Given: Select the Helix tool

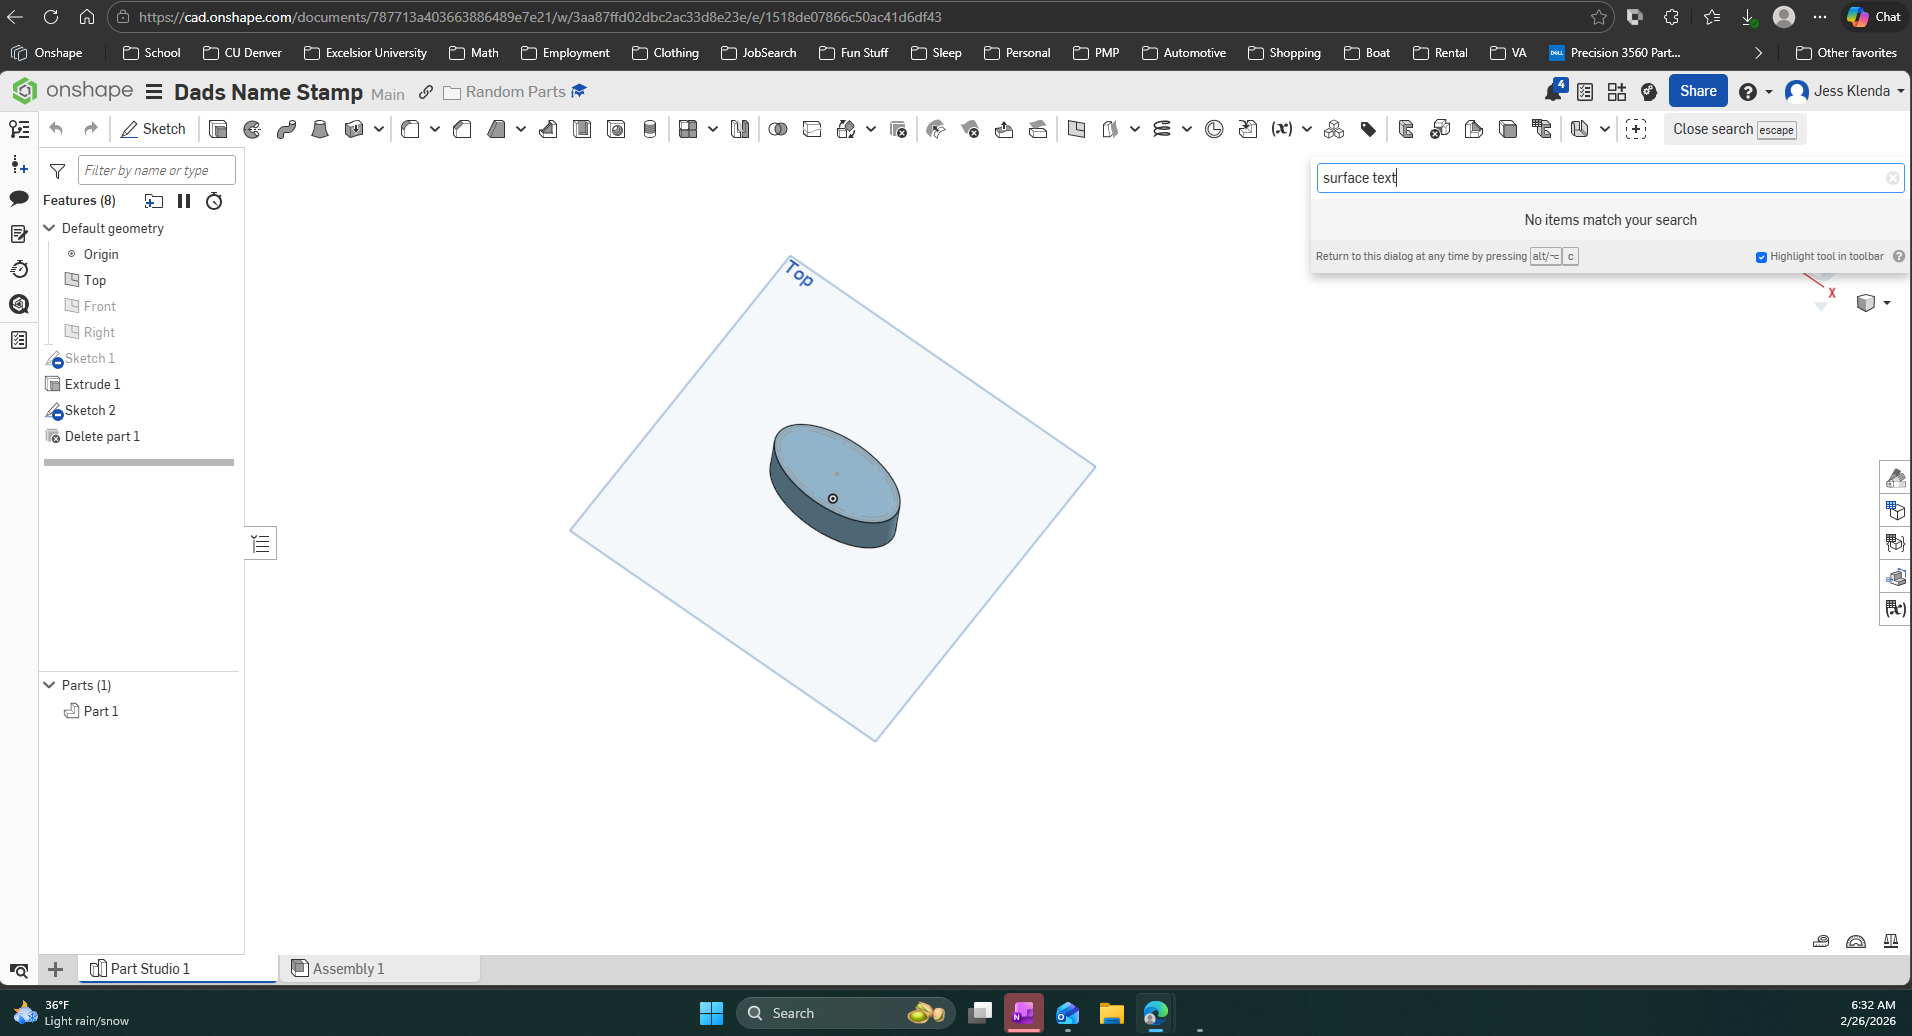Looking at the screenshot, I should 1161,129.
